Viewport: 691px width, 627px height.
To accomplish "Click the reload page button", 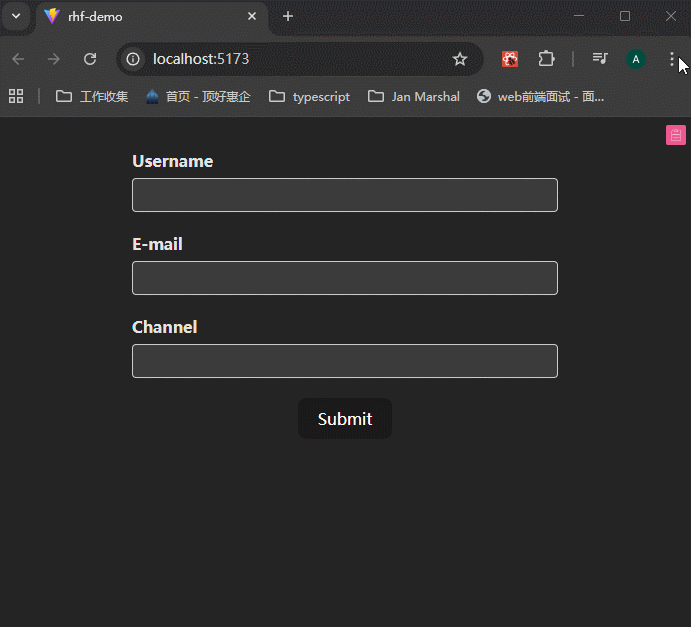I will [x=90, y=59].
